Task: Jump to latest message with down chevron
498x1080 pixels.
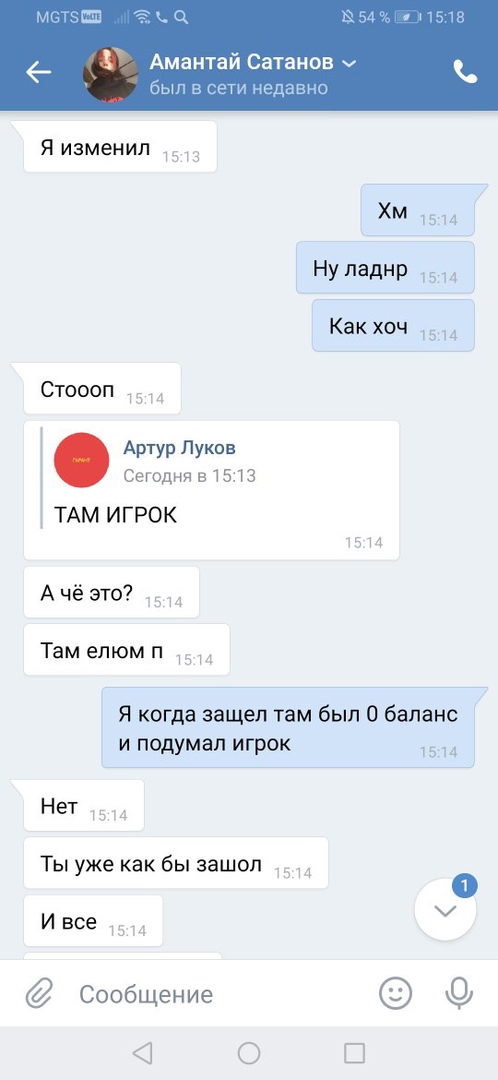Action: pos(445,911)
